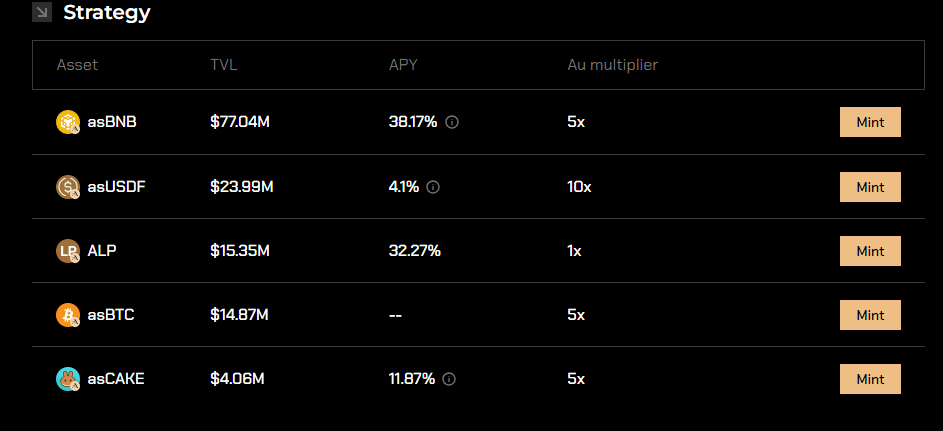Screen dimensions: 943x431
Task: Sort by the TVL column header
Action: (224, 65)
